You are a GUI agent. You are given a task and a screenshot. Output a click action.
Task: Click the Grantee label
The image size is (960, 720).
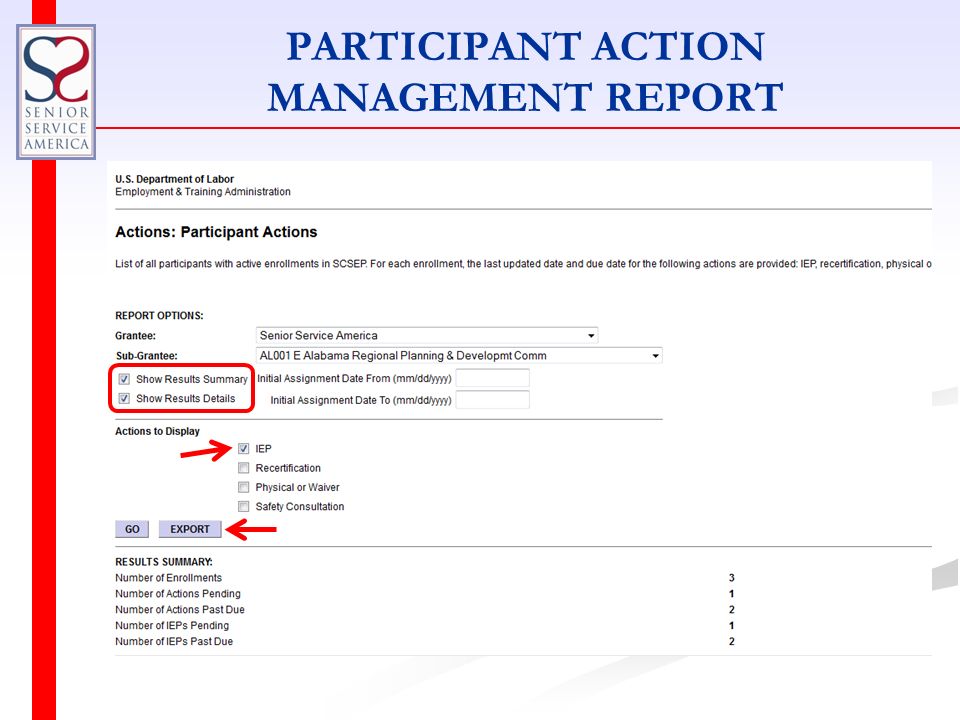click(x=135, y=336)
